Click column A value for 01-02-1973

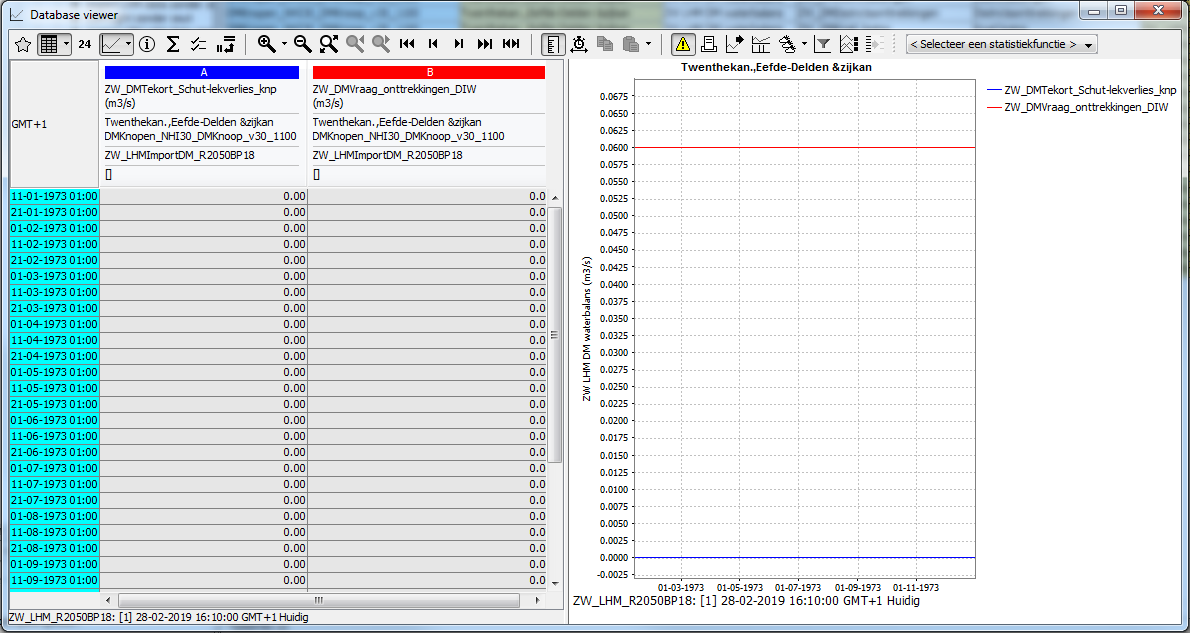click(x=203, y=228)
